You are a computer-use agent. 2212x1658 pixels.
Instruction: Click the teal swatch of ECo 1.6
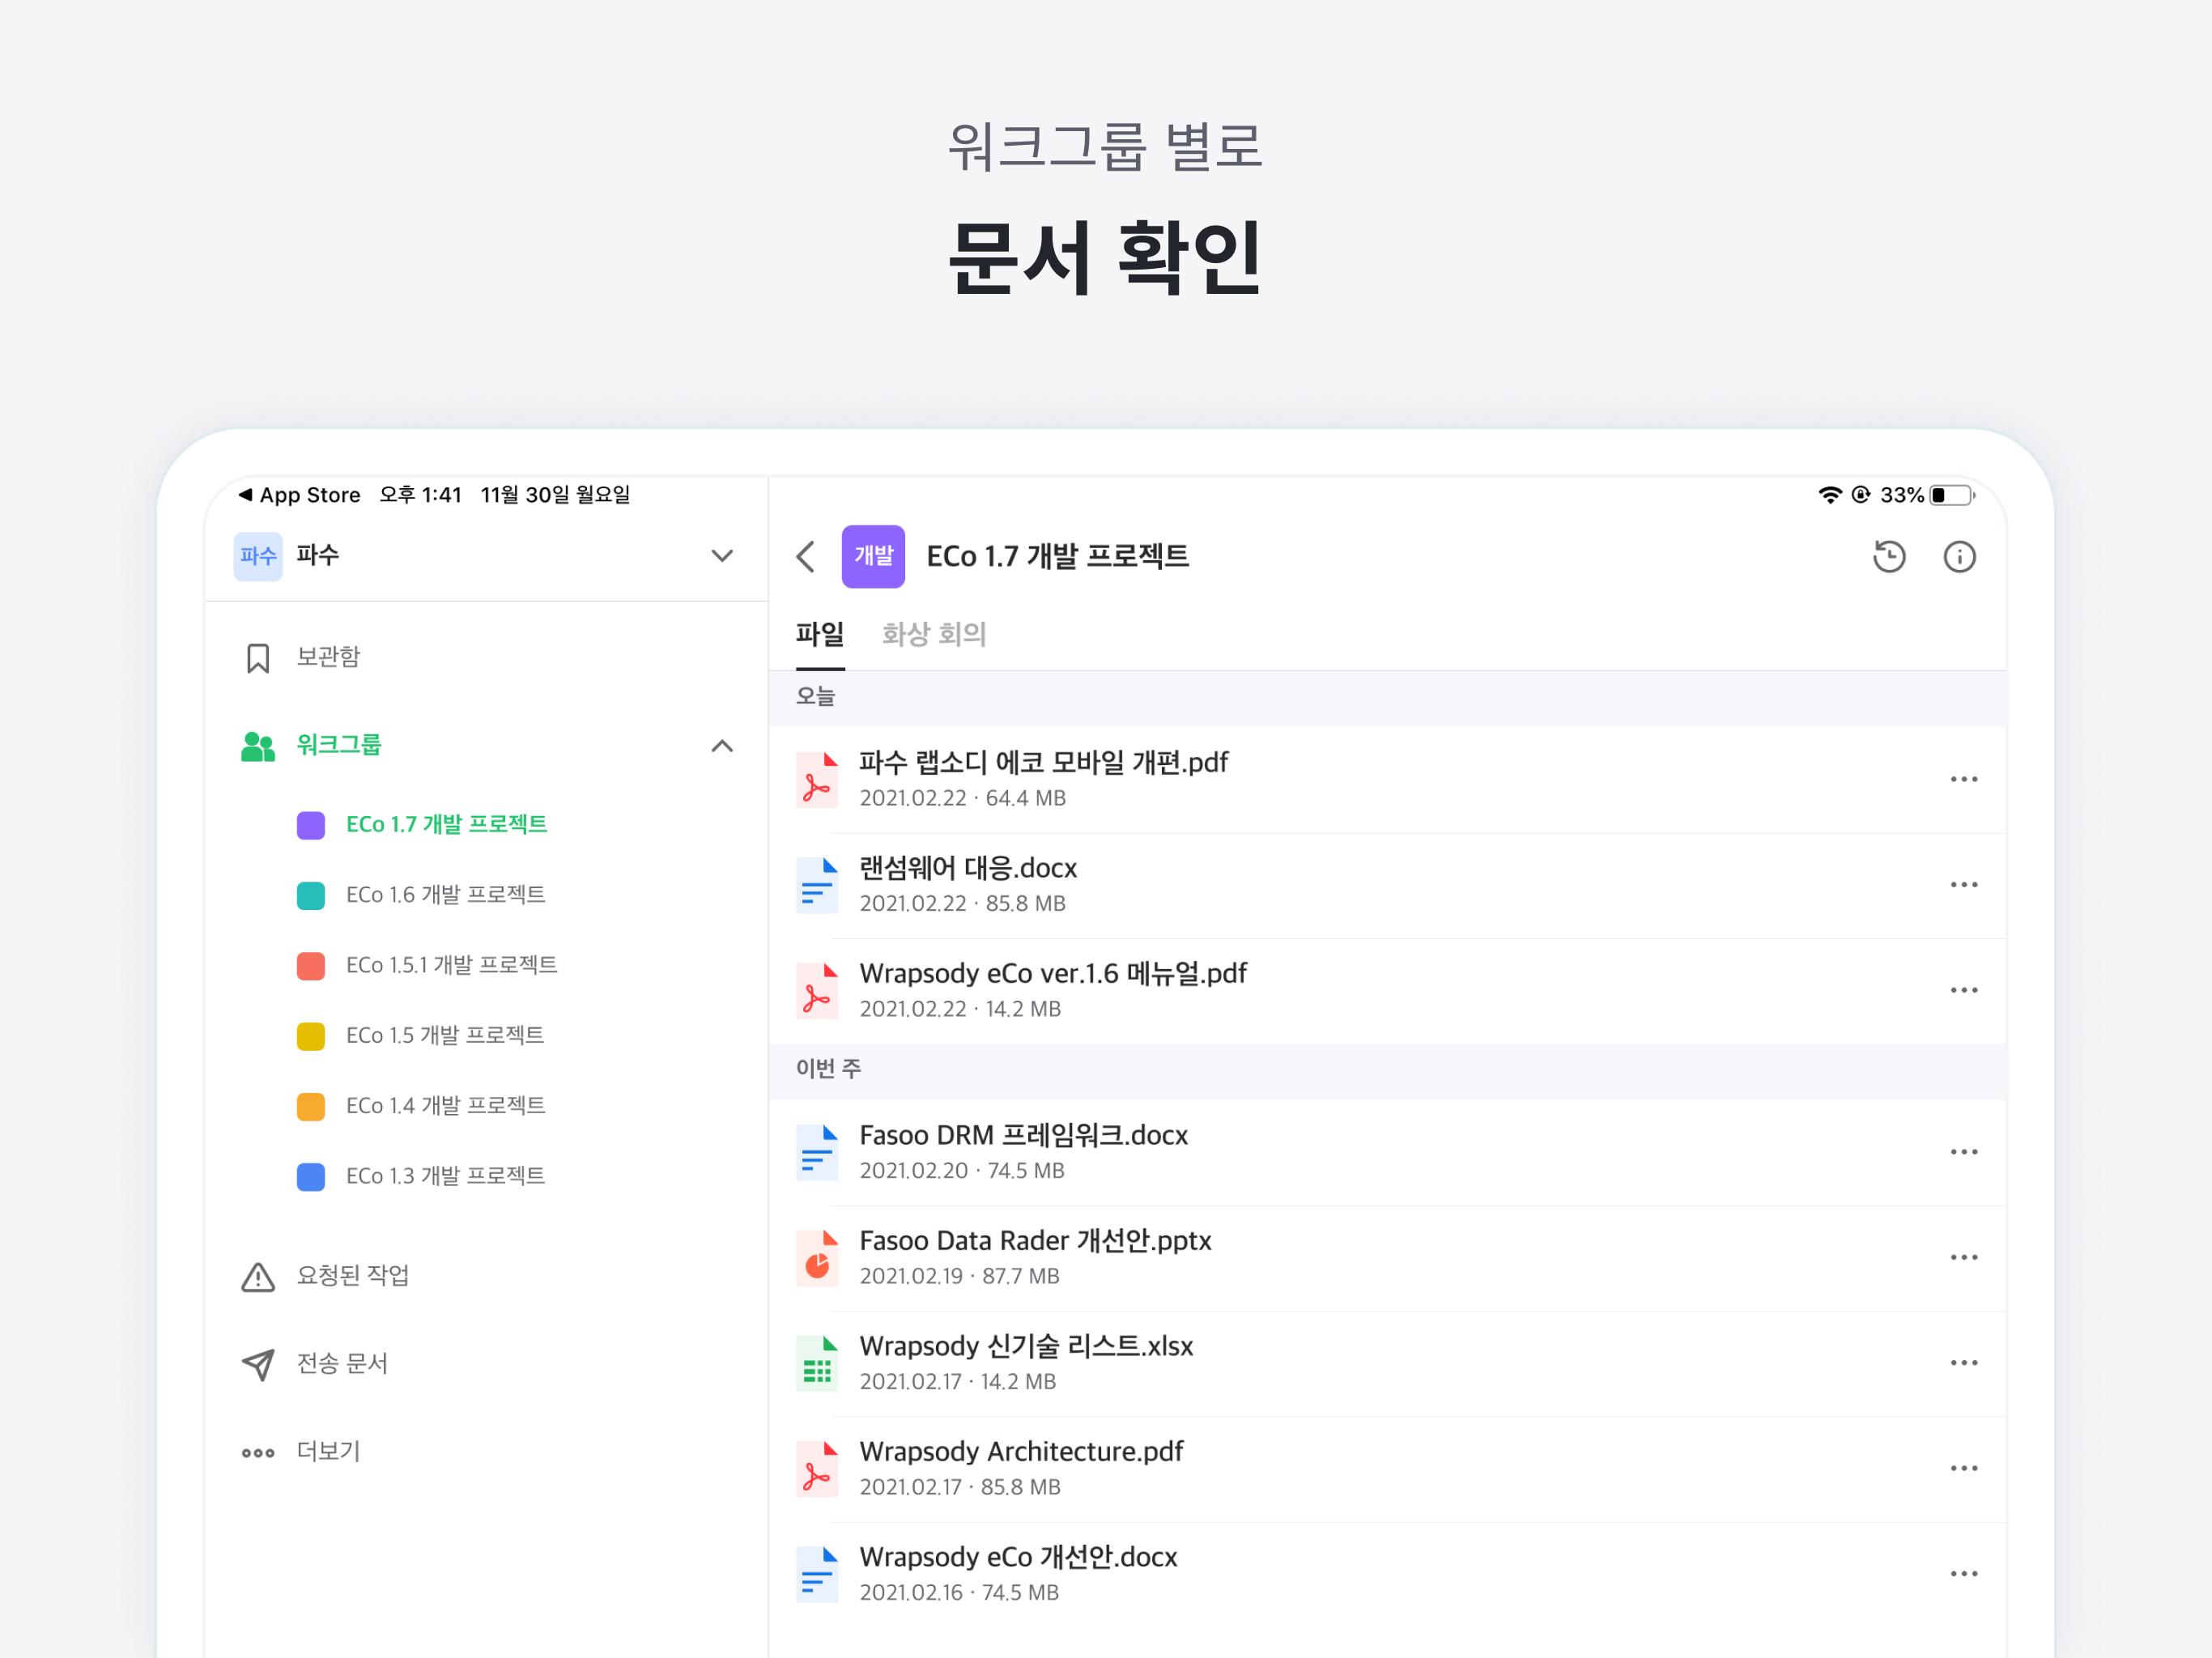311,895
